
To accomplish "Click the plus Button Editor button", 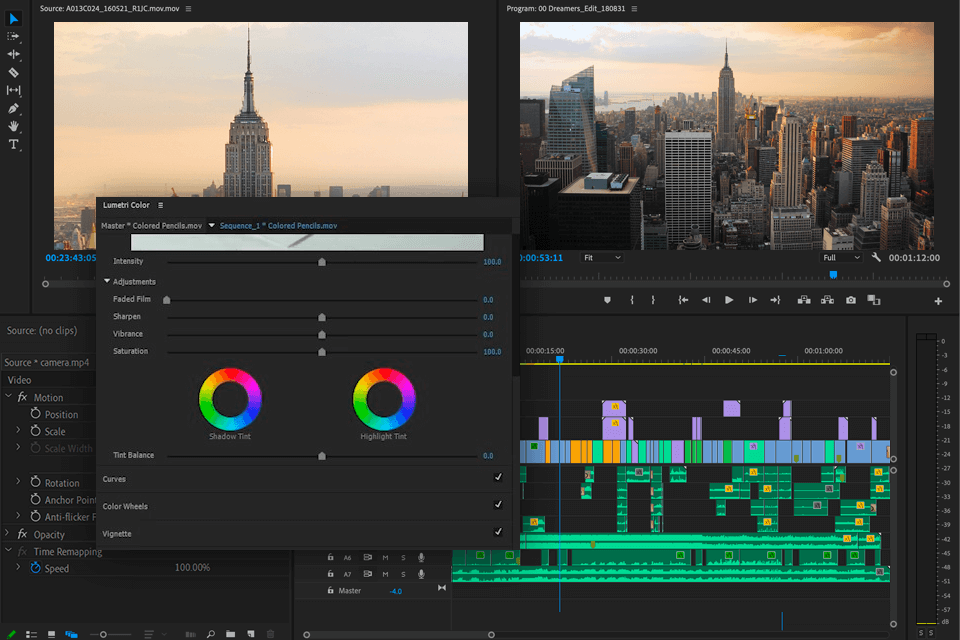I will point(938,301).
